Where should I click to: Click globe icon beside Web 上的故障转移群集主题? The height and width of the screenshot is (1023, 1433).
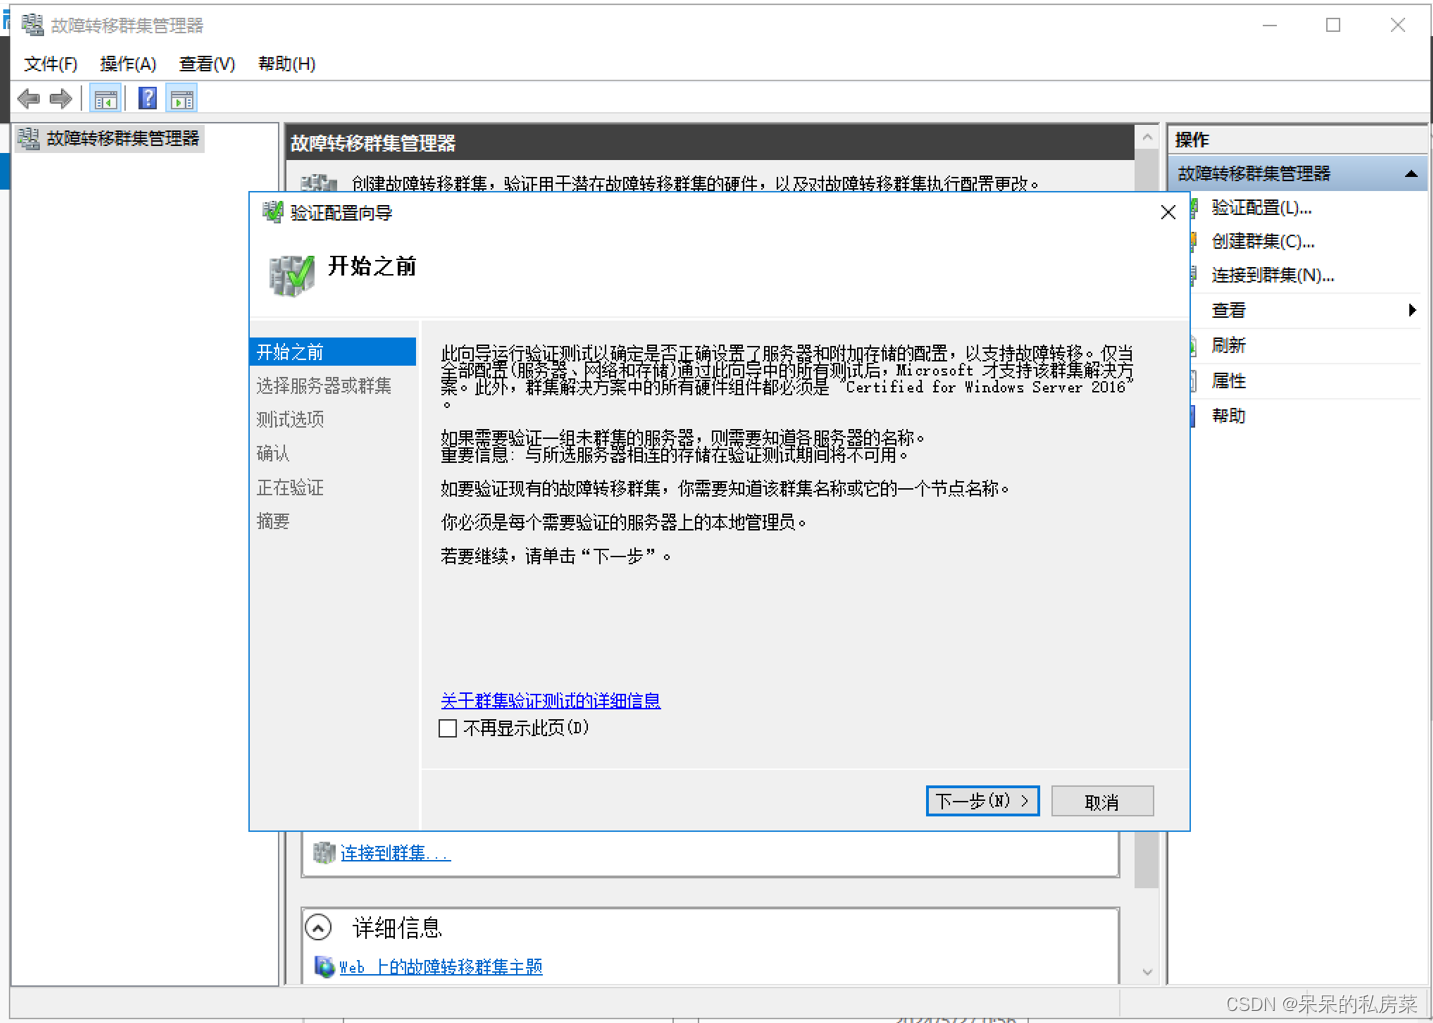click(324, 966)
